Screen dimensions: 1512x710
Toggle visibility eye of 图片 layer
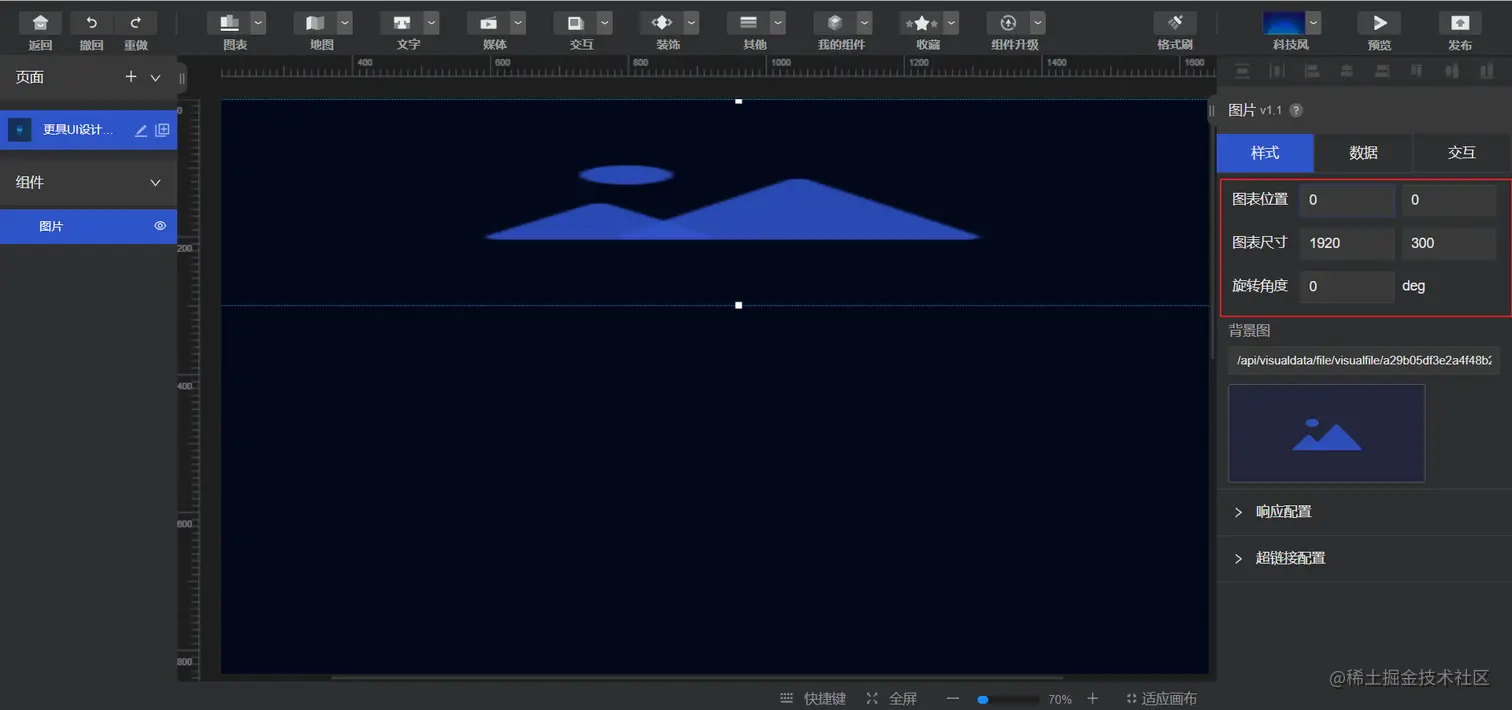pos(160,226)
